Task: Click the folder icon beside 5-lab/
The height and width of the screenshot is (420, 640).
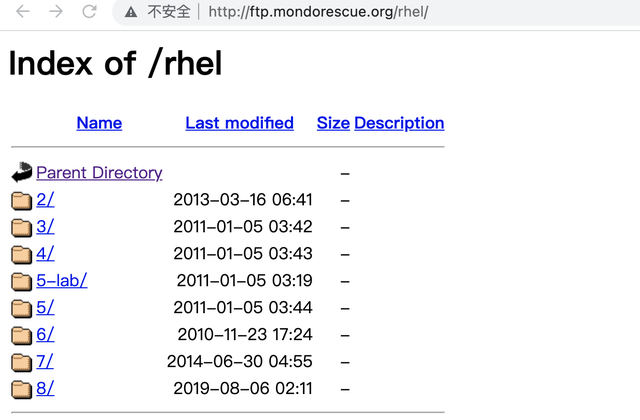Action: click(22, 281)
